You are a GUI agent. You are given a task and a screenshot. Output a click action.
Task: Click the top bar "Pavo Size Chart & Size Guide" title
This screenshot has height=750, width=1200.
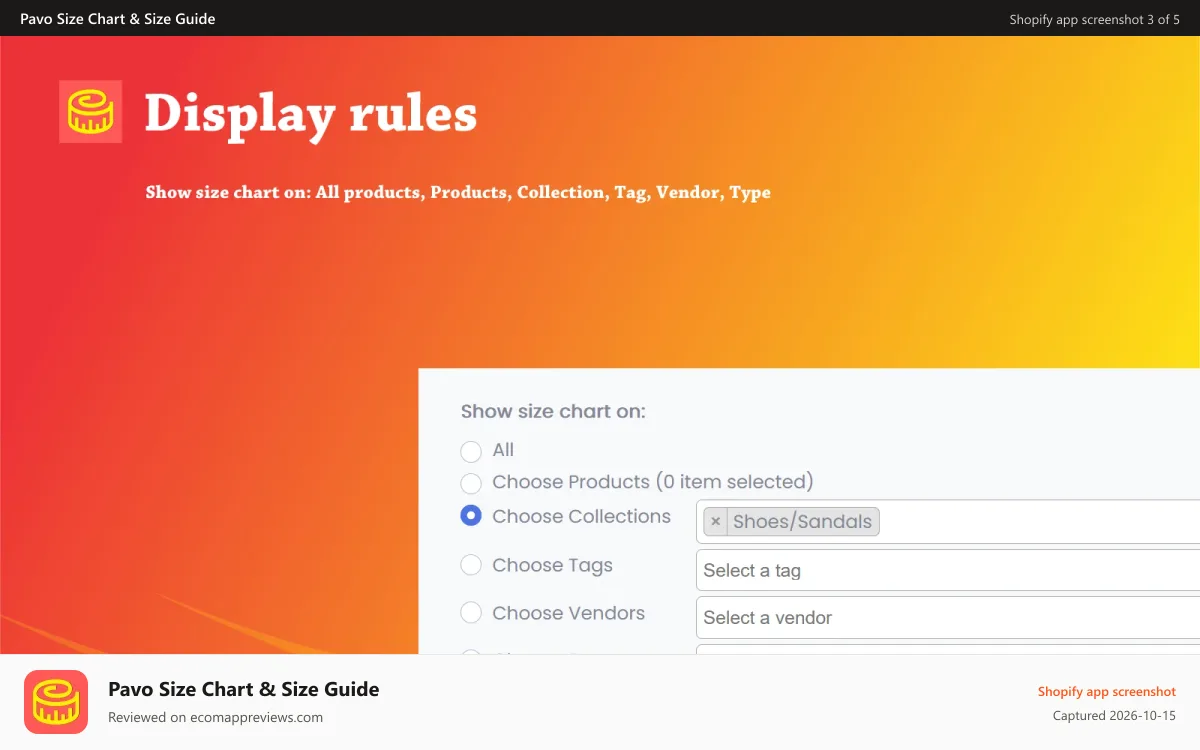coord(118,19)
